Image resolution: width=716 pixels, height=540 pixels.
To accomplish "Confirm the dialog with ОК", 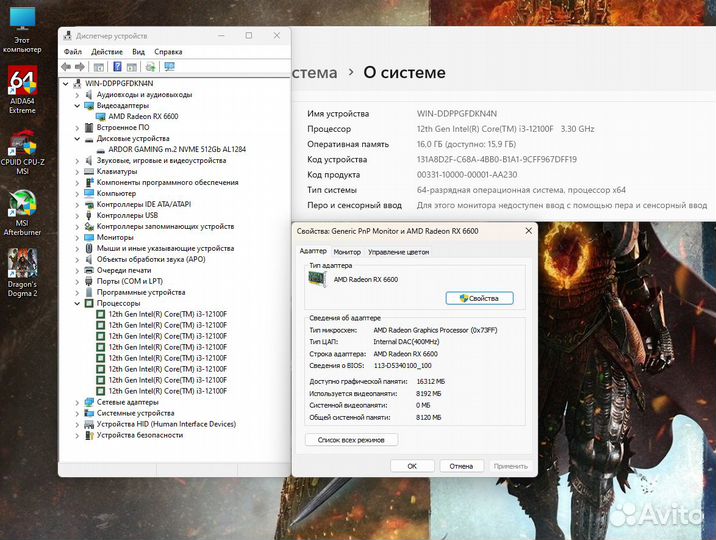I will click(x=412, y=466).
